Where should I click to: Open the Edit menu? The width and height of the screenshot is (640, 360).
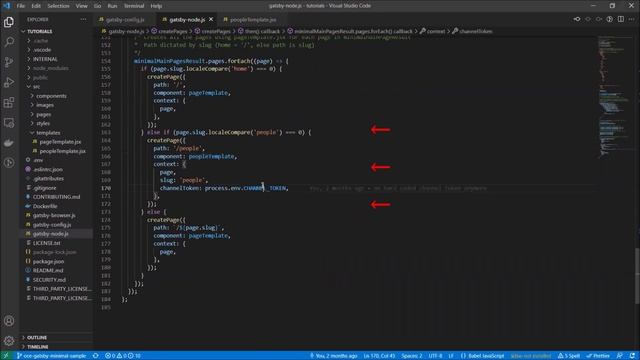(36, 6)
